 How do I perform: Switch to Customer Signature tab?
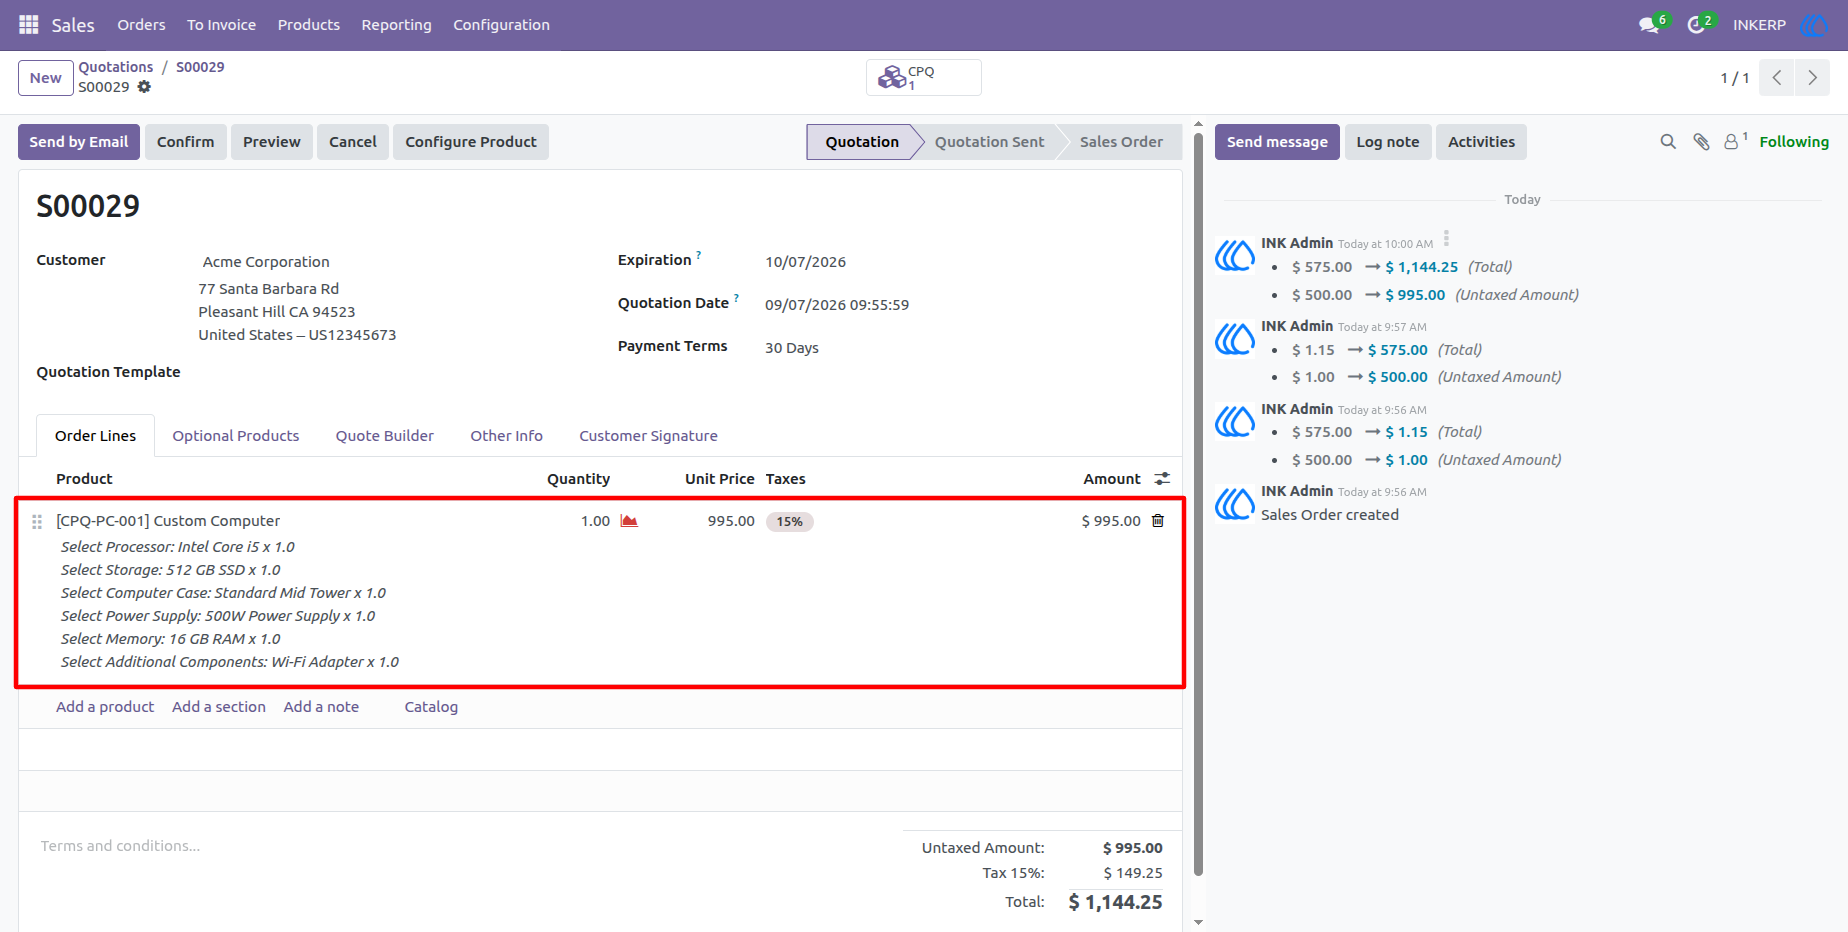click(648, 436)
